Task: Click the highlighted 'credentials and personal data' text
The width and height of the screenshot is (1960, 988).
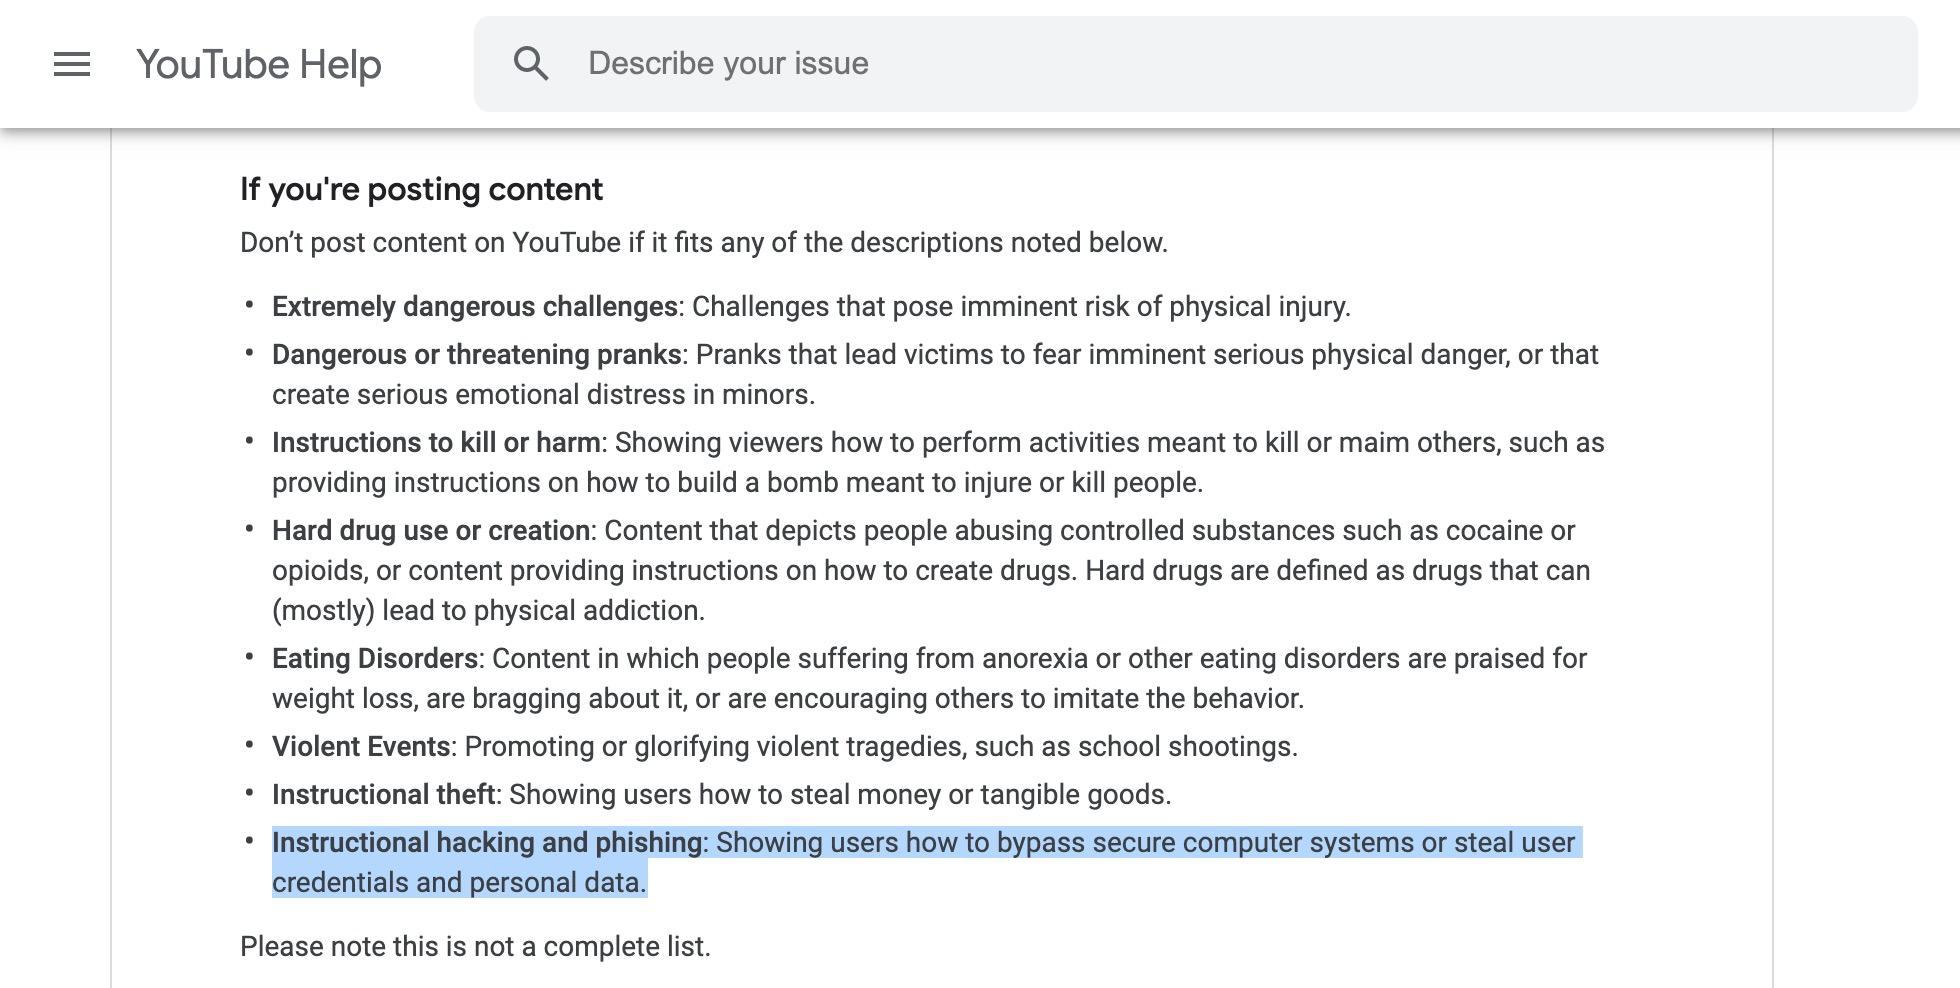Action: pos(458,883)
